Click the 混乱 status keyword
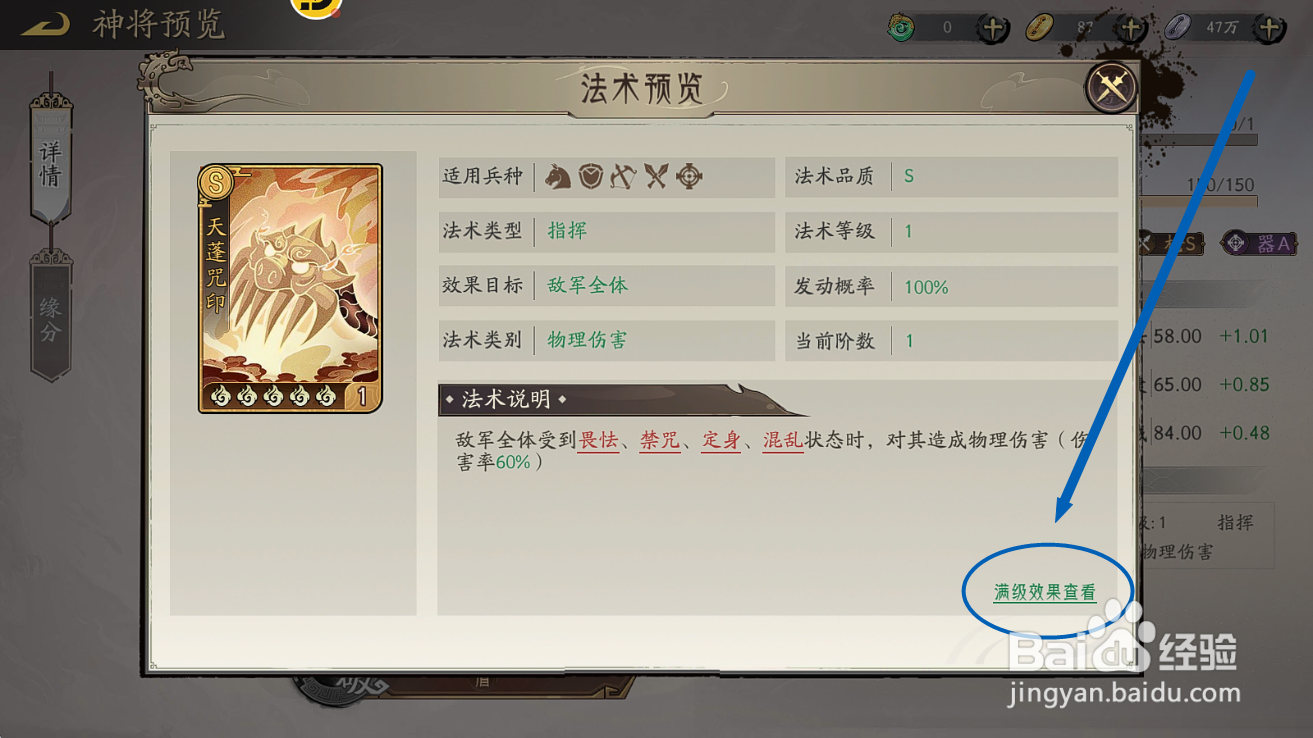Image resolution: width=1313 pixels, height=738 pixels. coord(783,440)
